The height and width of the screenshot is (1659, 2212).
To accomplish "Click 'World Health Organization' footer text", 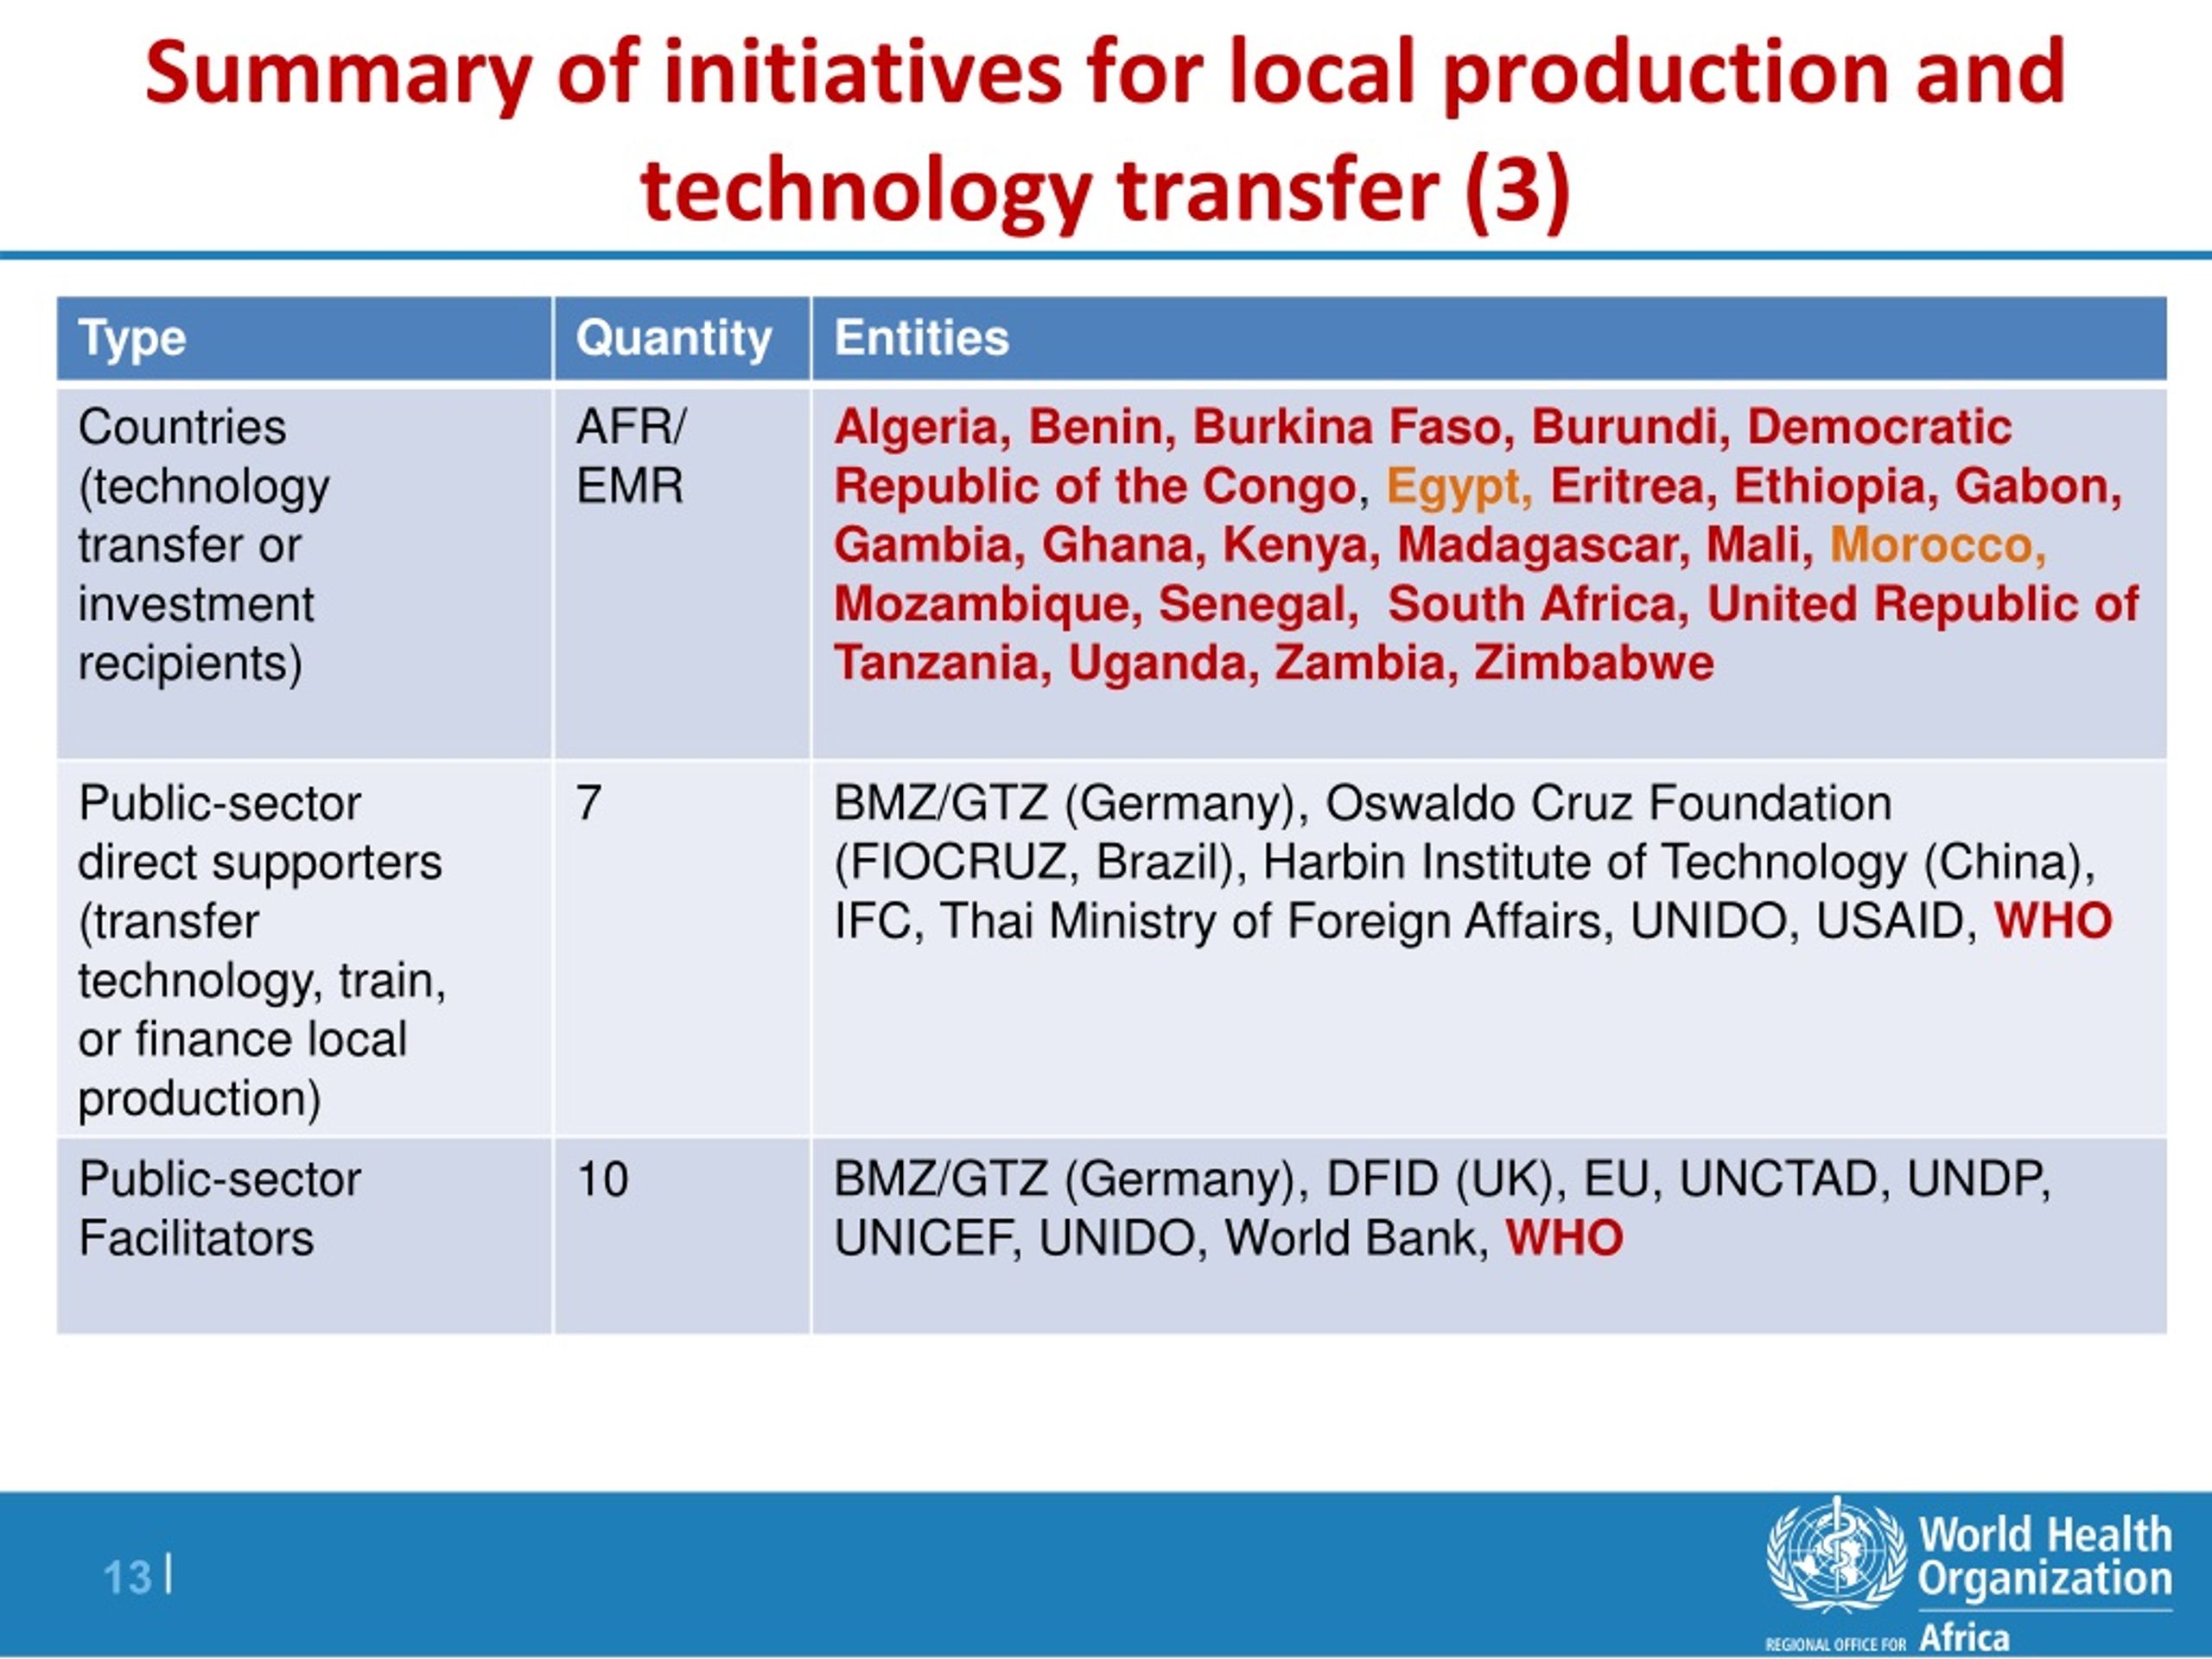I will click(2044, 1555).
